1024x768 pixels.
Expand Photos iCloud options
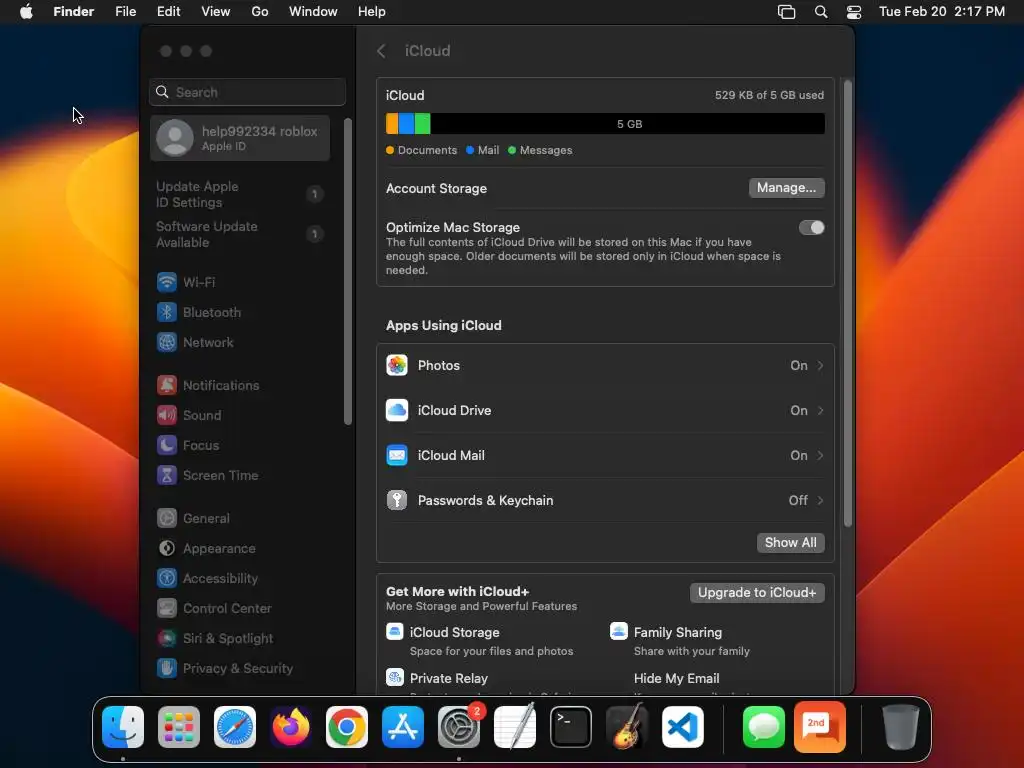pos(605,366)
